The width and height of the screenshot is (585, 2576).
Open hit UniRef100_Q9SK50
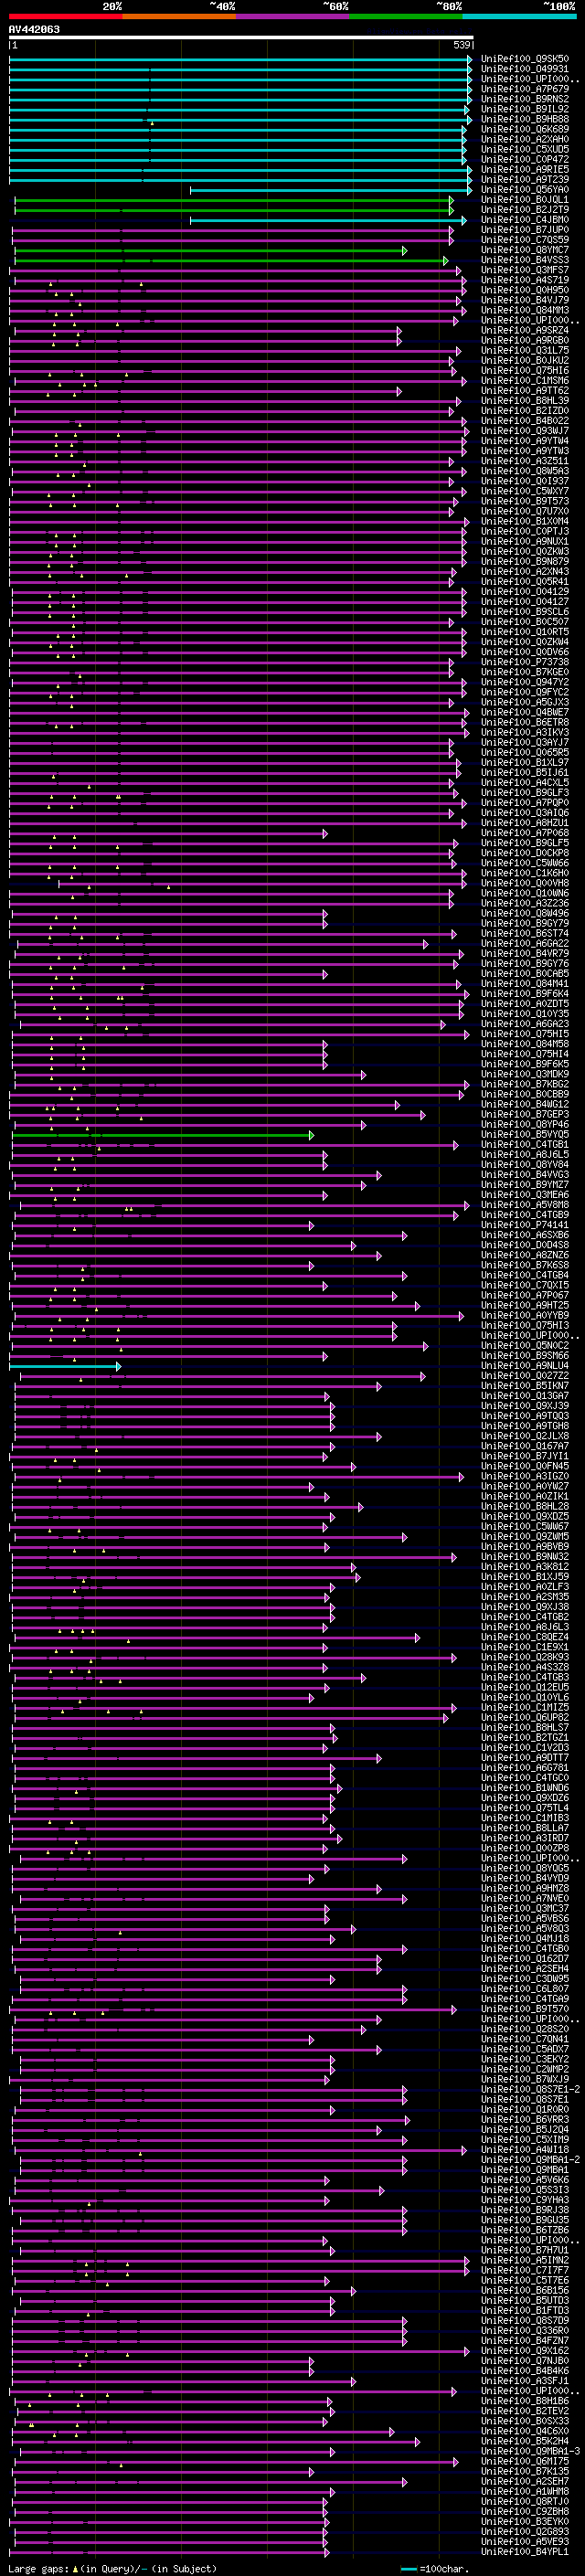[525, 59]
